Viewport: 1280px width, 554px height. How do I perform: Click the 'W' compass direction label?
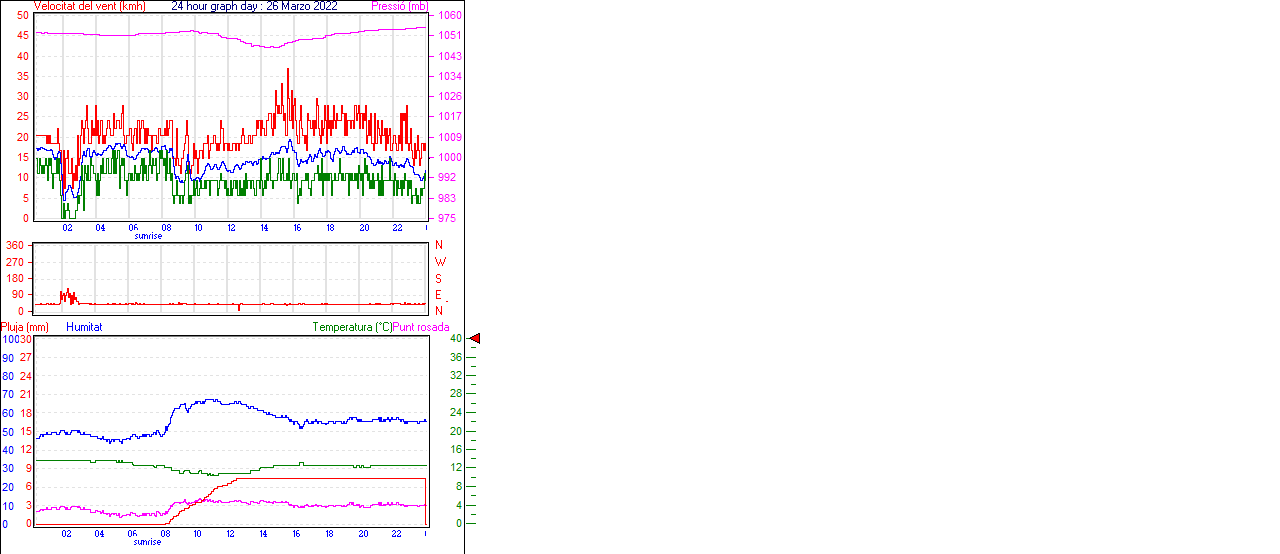(439, 262)
